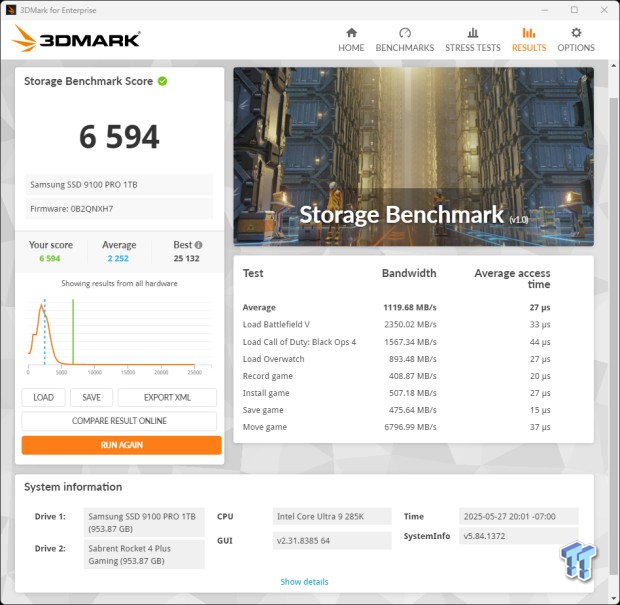Open the OPTIONS tab label
The image size is (620, 605).
(576, 48)
